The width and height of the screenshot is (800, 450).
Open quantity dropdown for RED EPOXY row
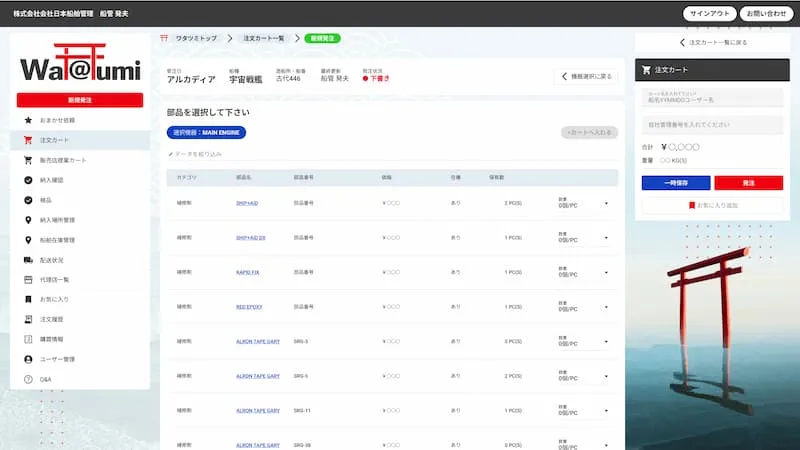[x=606, y=307]
